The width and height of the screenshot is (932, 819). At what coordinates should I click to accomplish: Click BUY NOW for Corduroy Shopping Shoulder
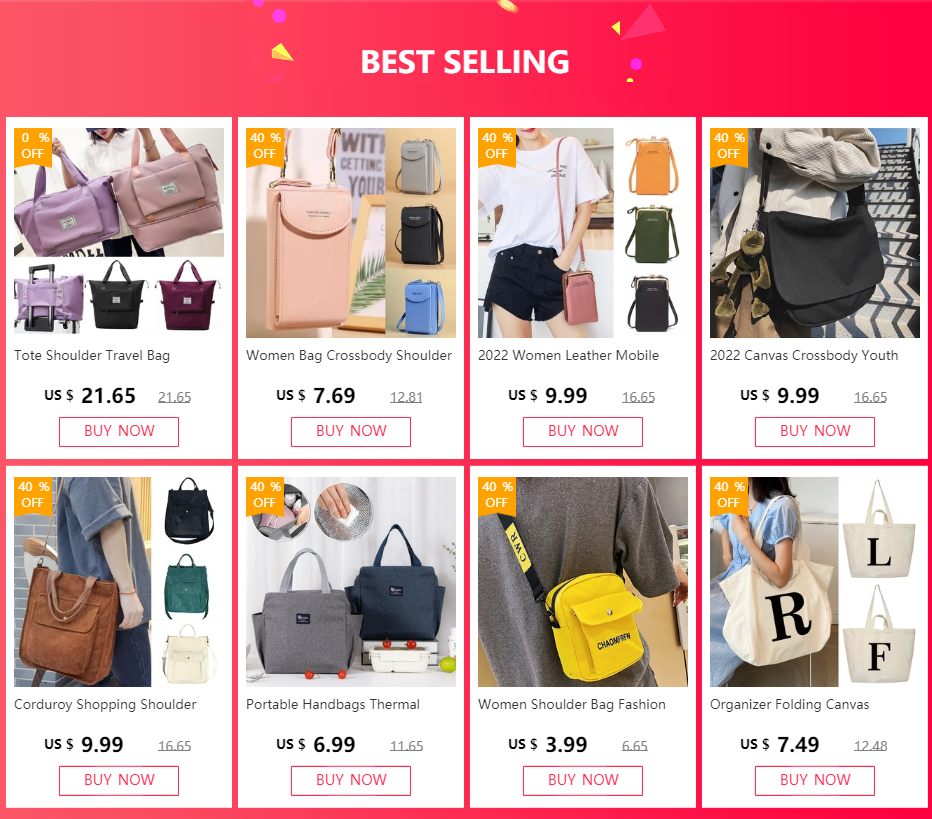pos(119,780)
